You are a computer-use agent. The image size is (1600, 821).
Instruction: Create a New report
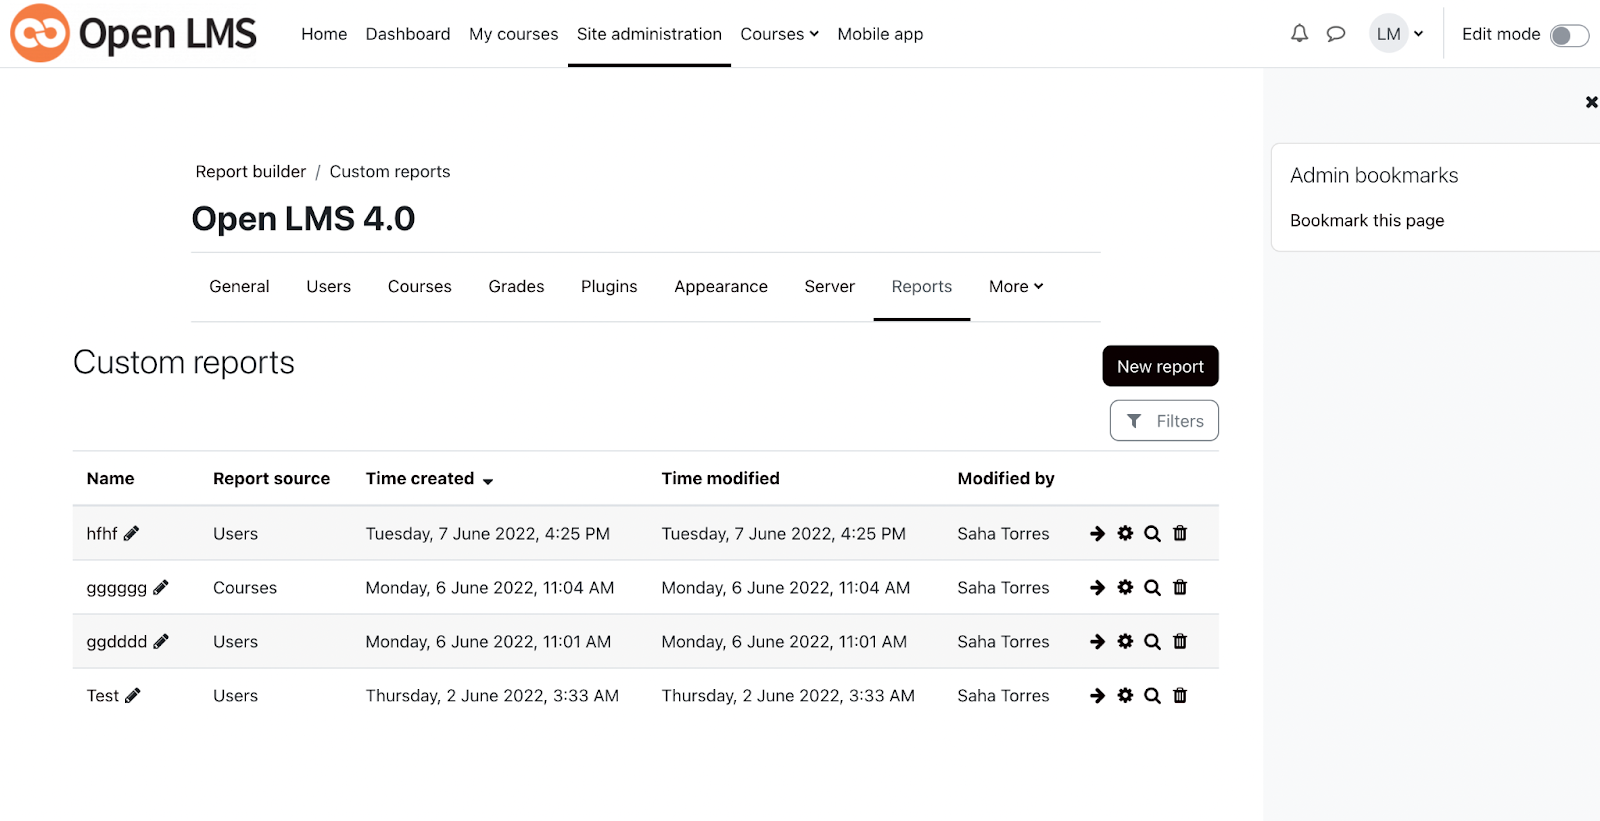tap(1160, 366)
